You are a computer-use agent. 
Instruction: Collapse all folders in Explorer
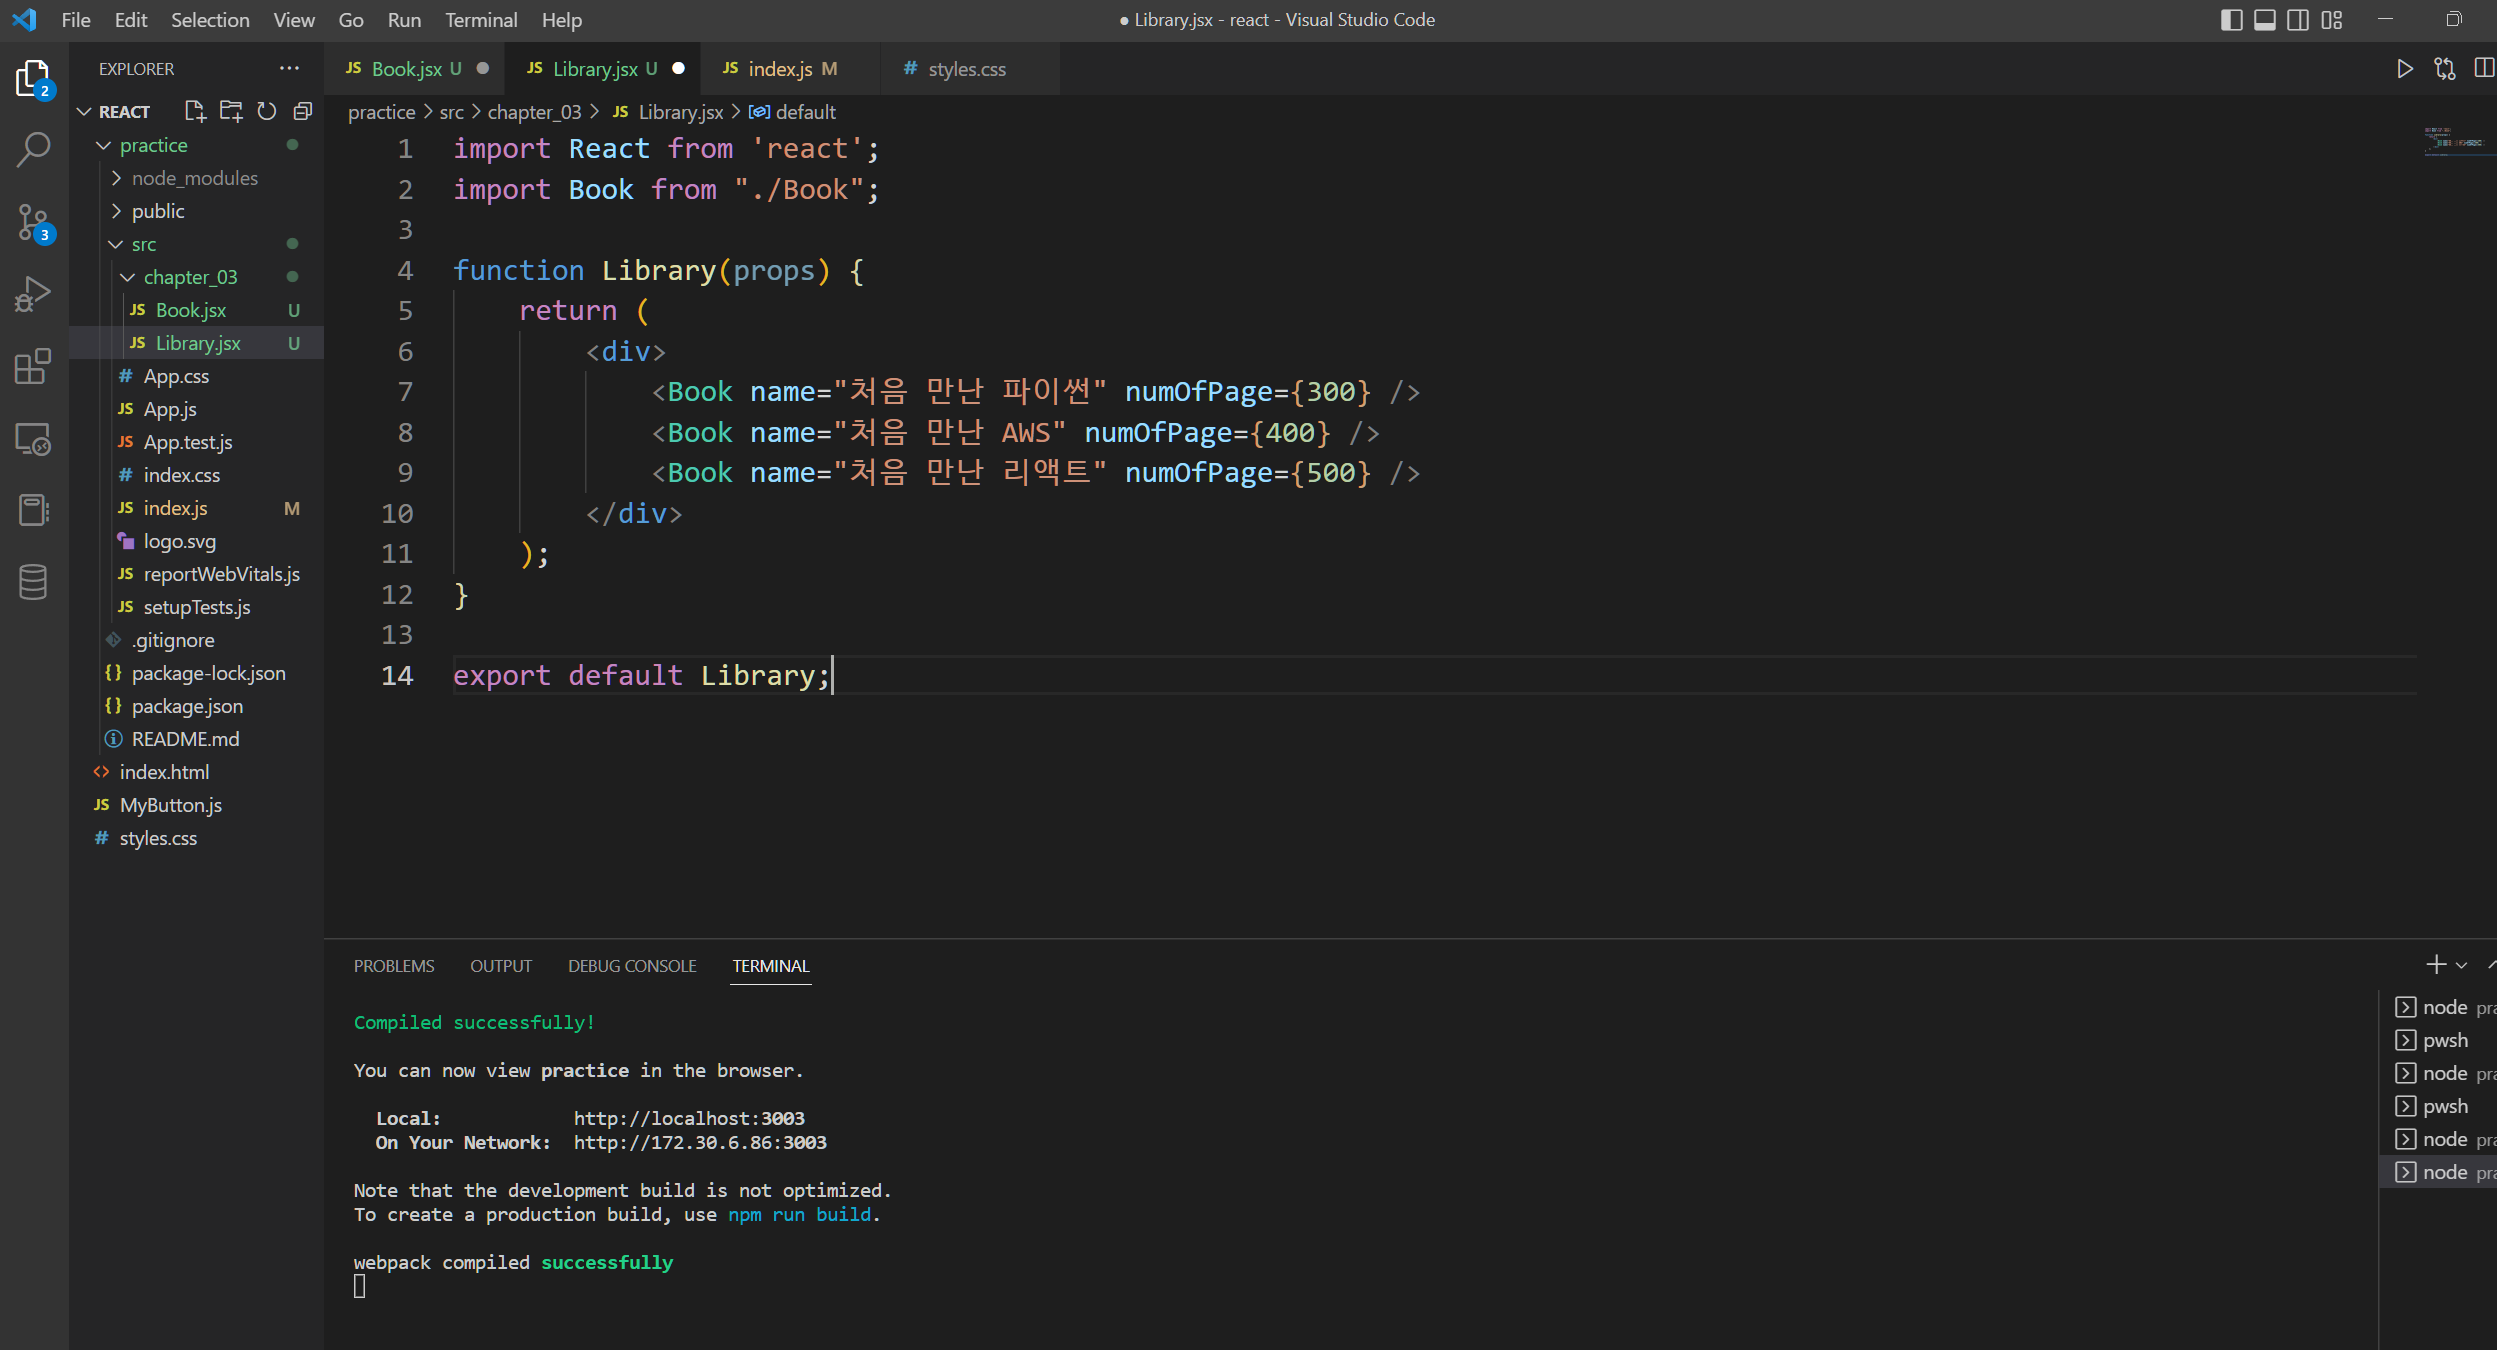click(302, 111)
